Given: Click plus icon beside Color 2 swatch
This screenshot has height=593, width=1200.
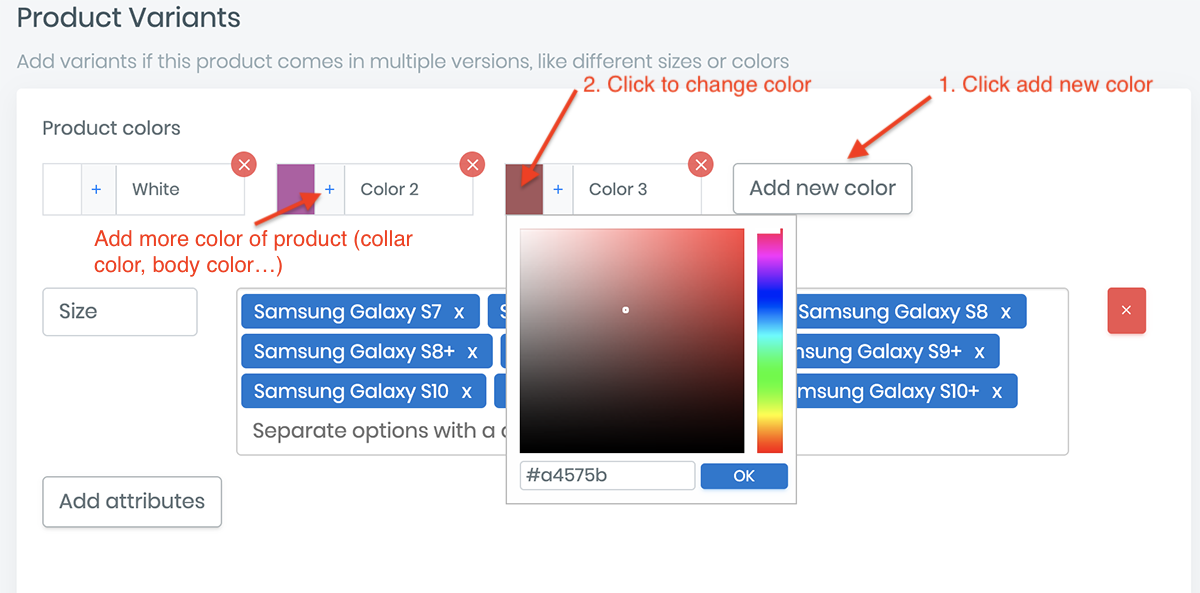Looking at the screenshot, I should (330, 189).
